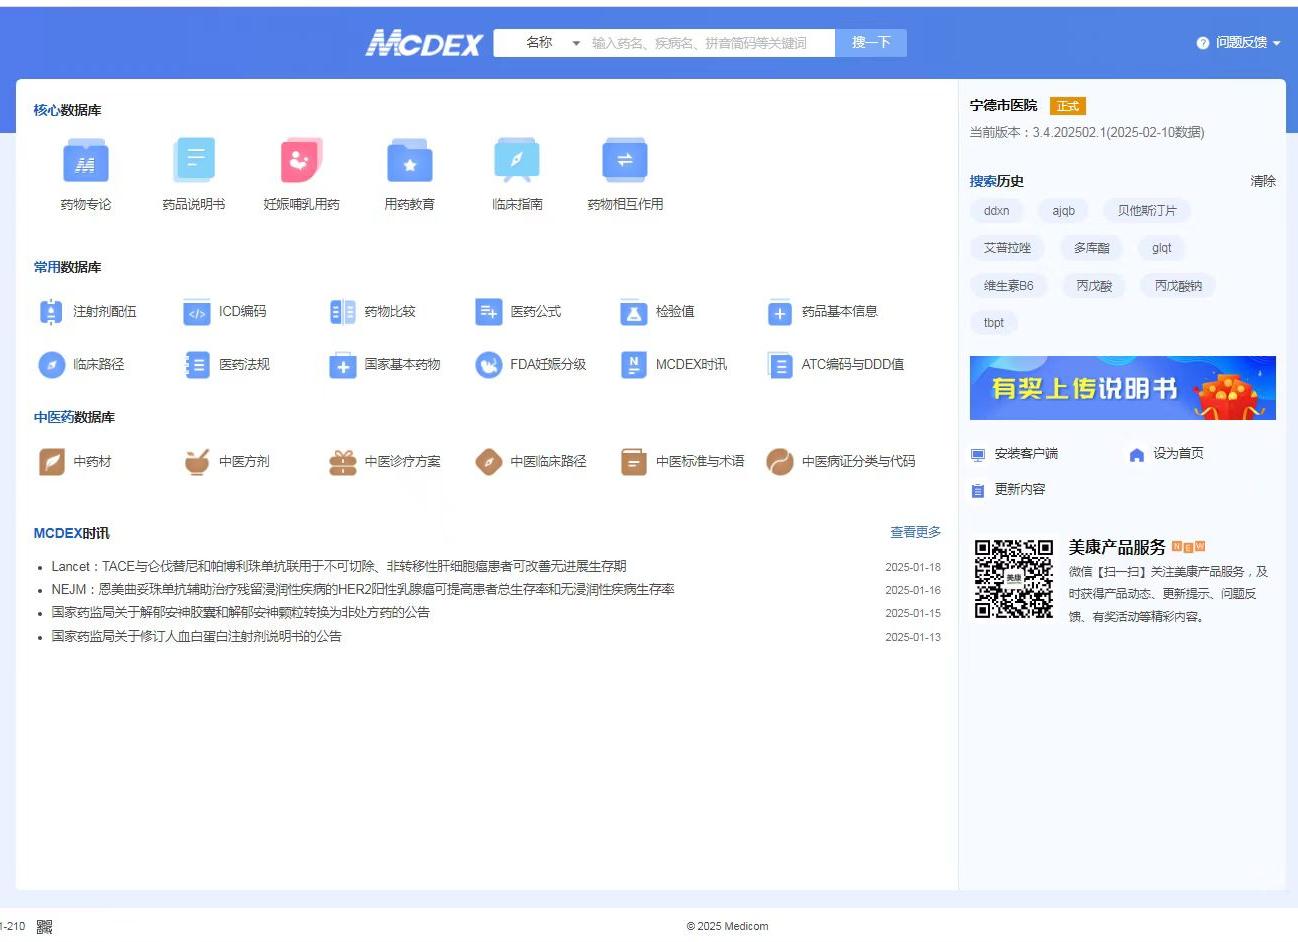Focus the drug name search input
This screenshot has height=942, width=1298.
(x=708, y=43)
